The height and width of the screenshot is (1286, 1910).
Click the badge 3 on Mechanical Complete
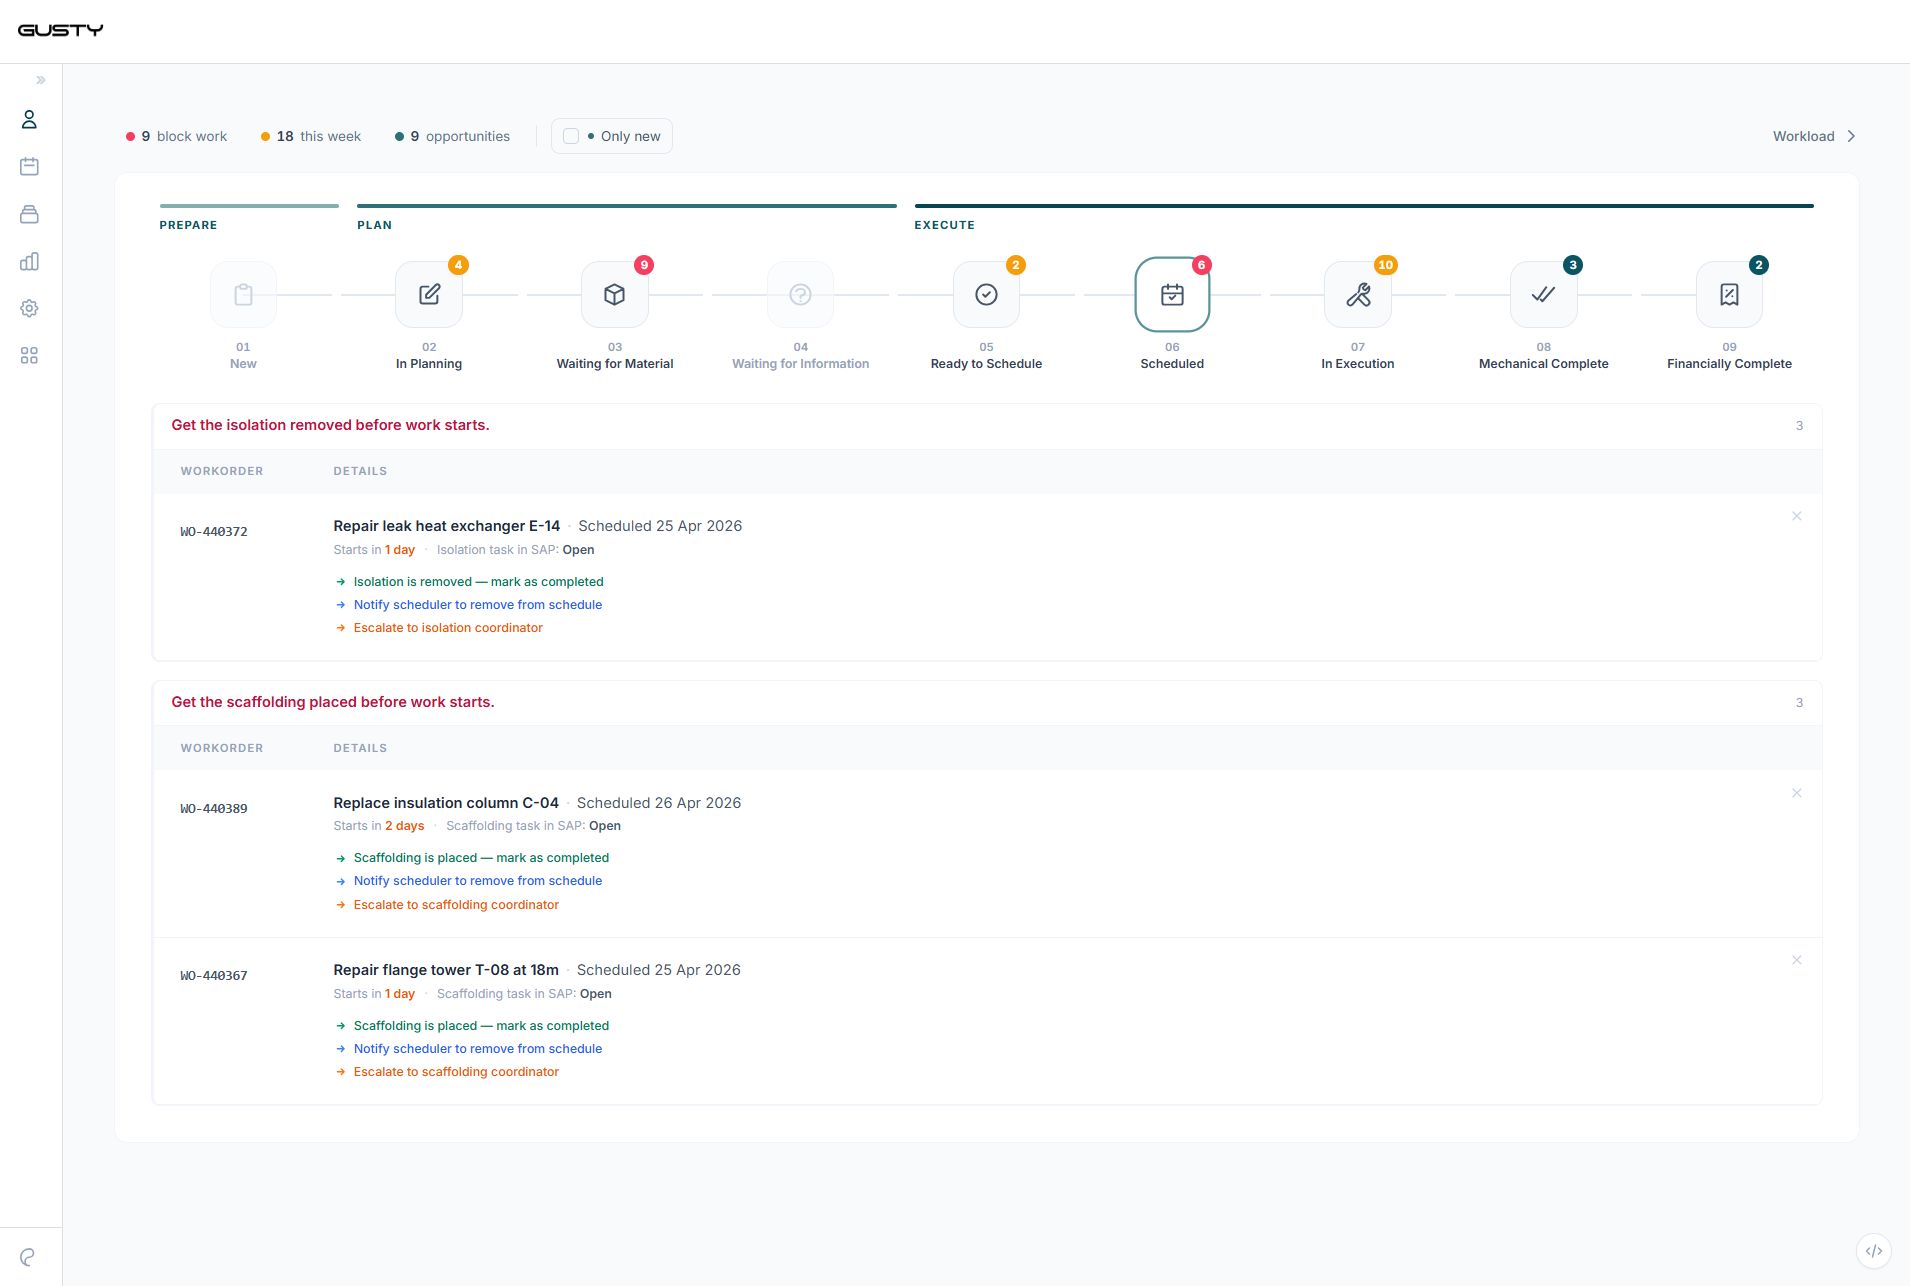(x=1573, y=265)
